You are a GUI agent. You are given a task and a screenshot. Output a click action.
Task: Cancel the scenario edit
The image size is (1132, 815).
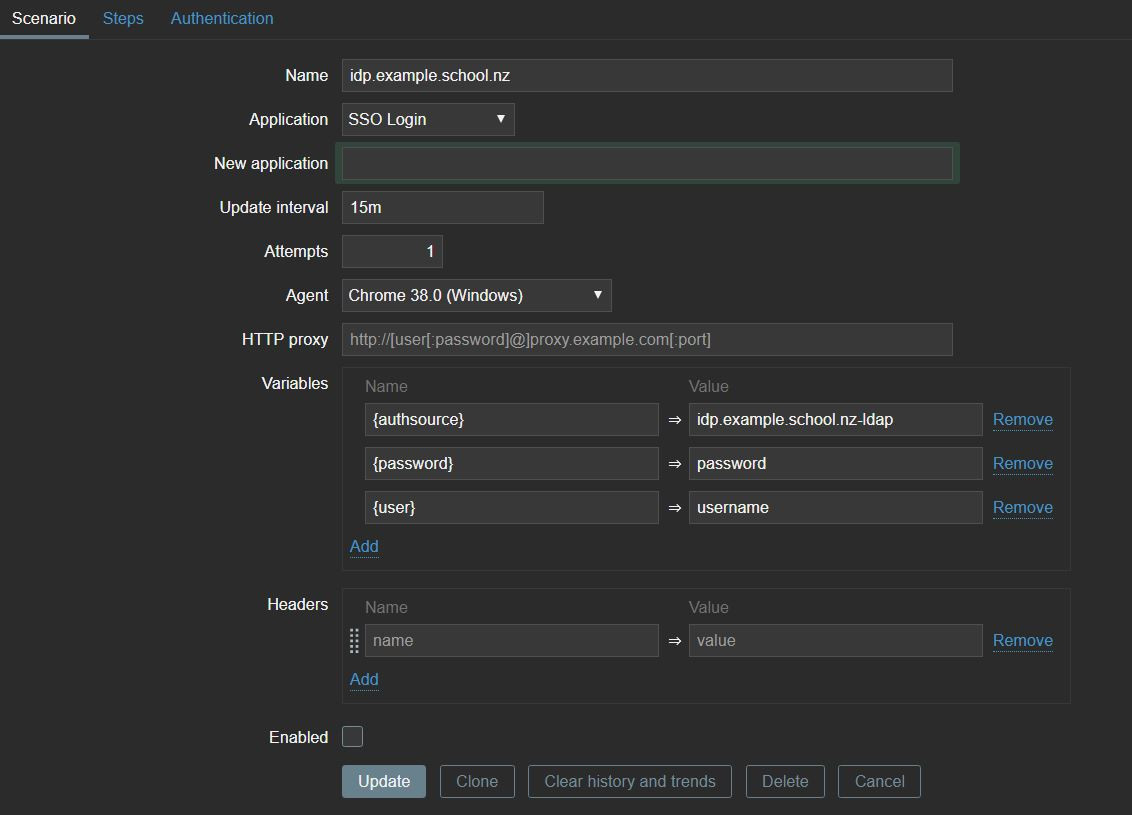point(879,782)
